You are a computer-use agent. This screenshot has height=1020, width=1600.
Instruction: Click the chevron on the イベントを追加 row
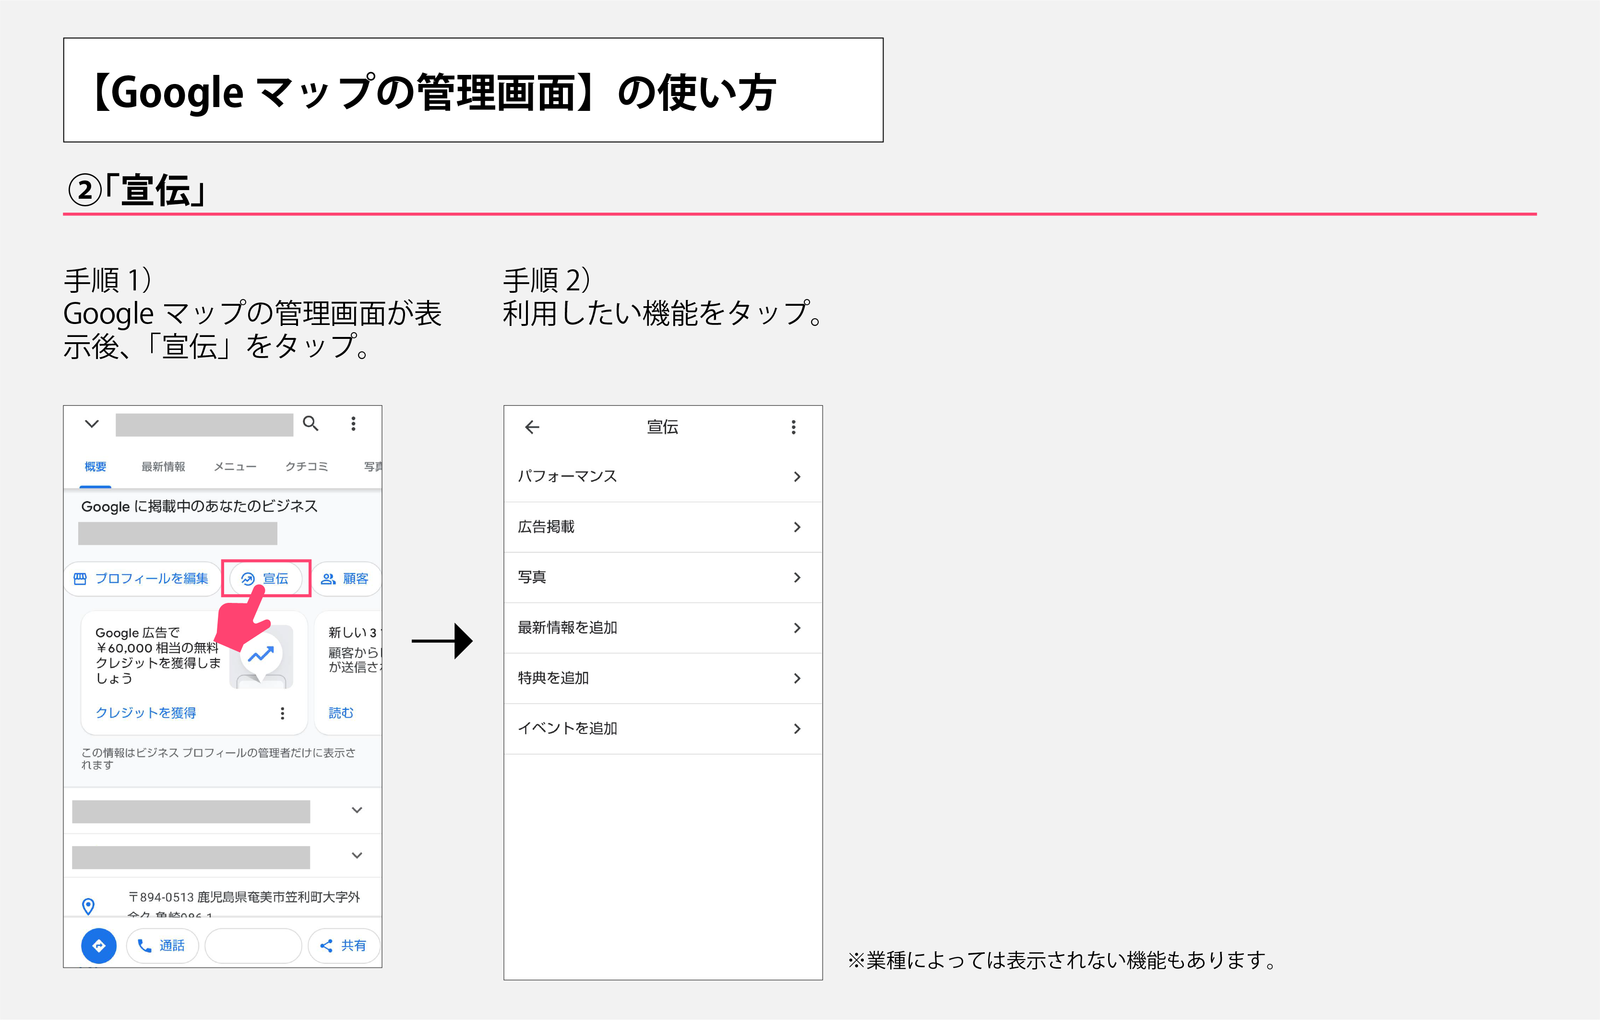797,729
